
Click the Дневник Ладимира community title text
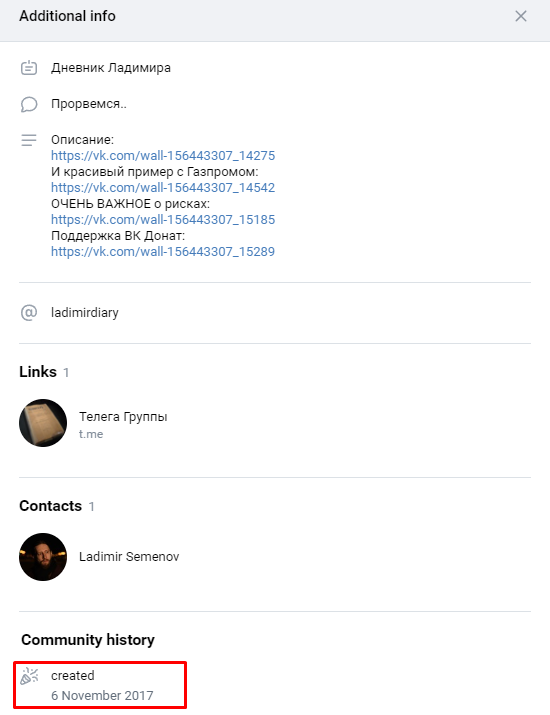tap(111, 67)
